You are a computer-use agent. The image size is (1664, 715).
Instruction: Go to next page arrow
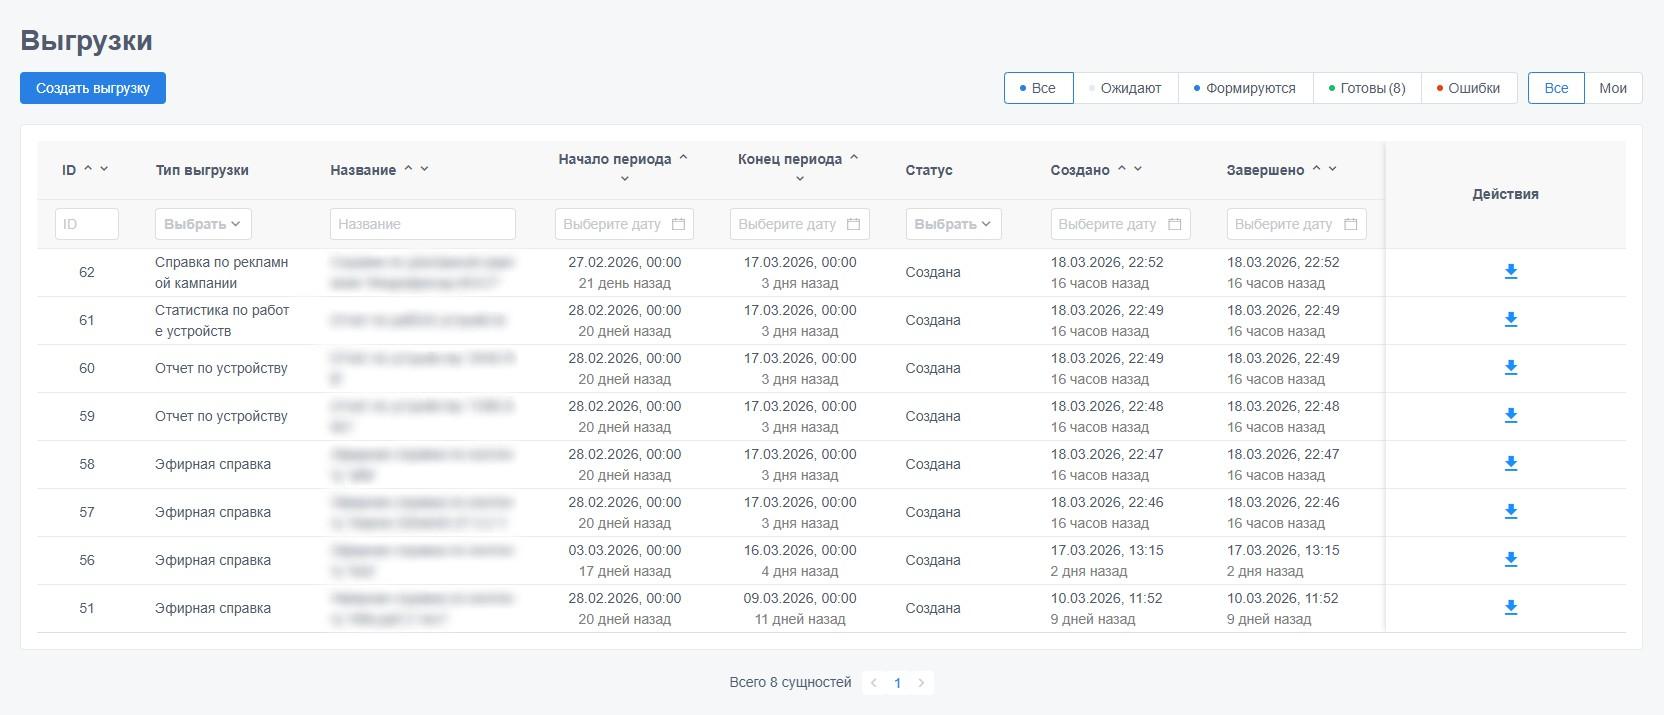point(921,683)
